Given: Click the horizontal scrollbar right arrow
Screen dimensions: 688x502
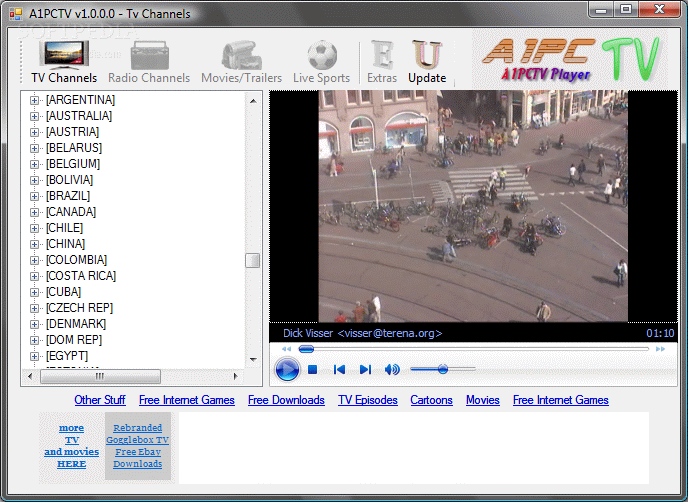Looking at the screenshot, I should point(236,376).
